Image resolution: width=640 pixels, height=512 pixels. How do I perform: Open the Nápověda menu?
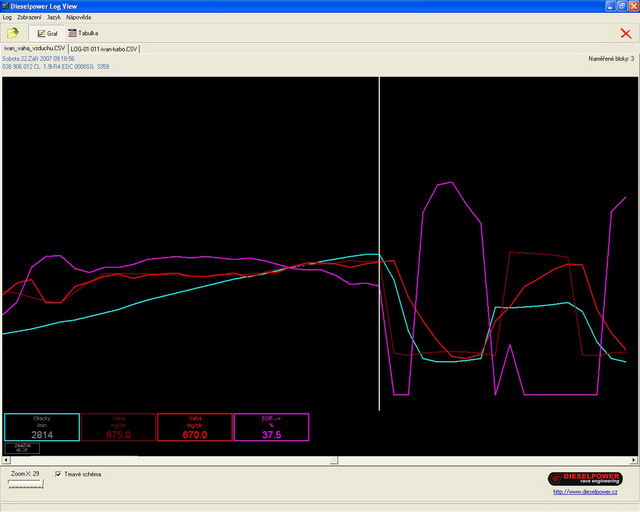click(x=79, y=18)
